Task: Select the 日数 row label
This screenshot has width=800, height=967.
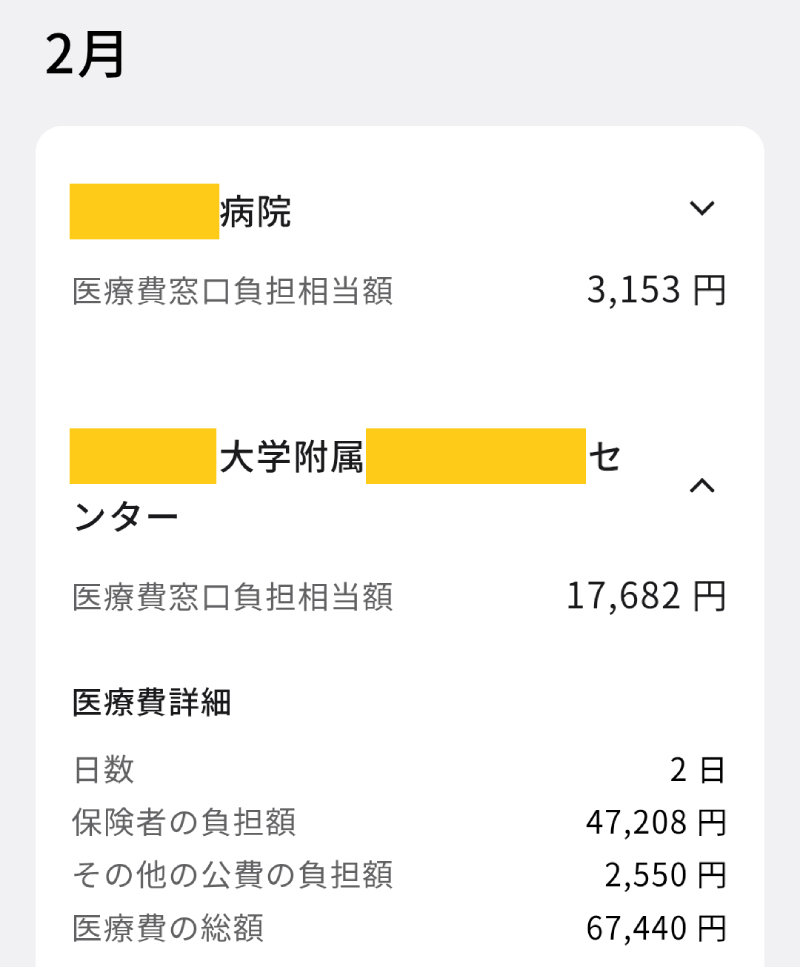Action: (x=103, y=770)
